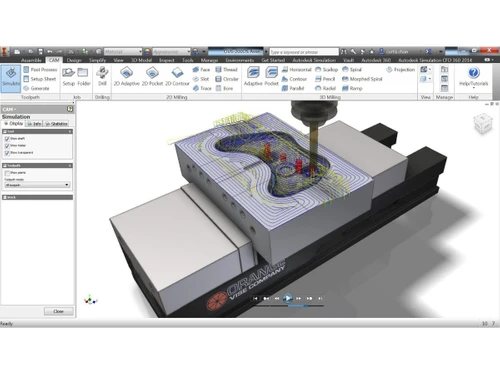Jump to end of simulation
500x375 pixels.
pyautogui.click(x=320, y=298)
